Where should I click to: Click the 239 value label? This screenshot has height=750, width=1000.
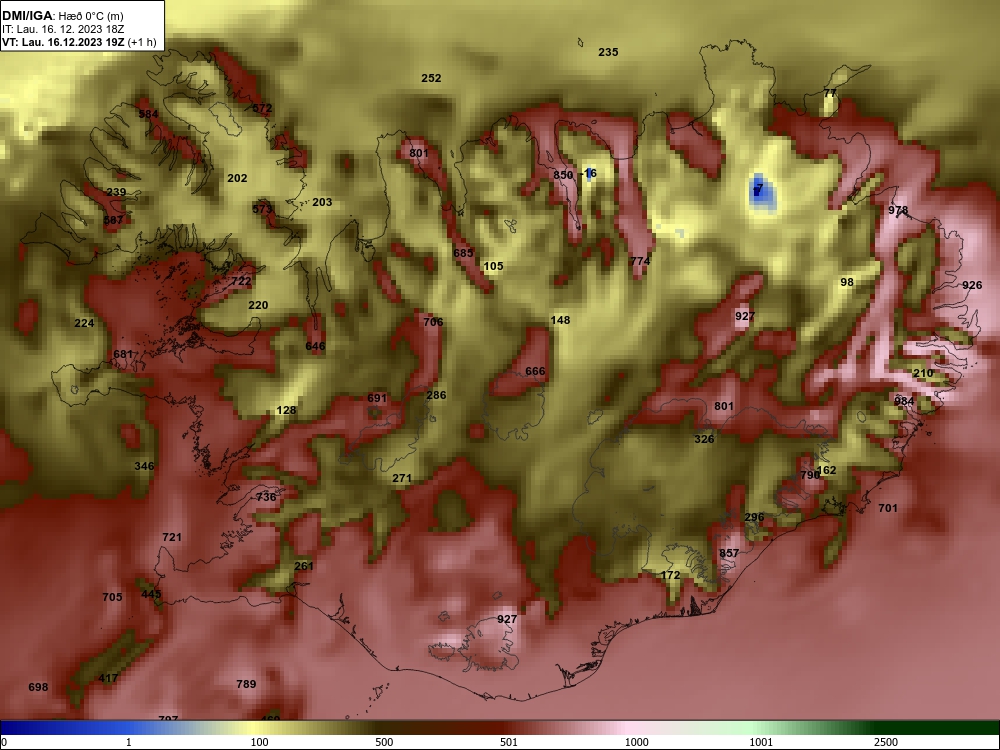coord(116,193)
